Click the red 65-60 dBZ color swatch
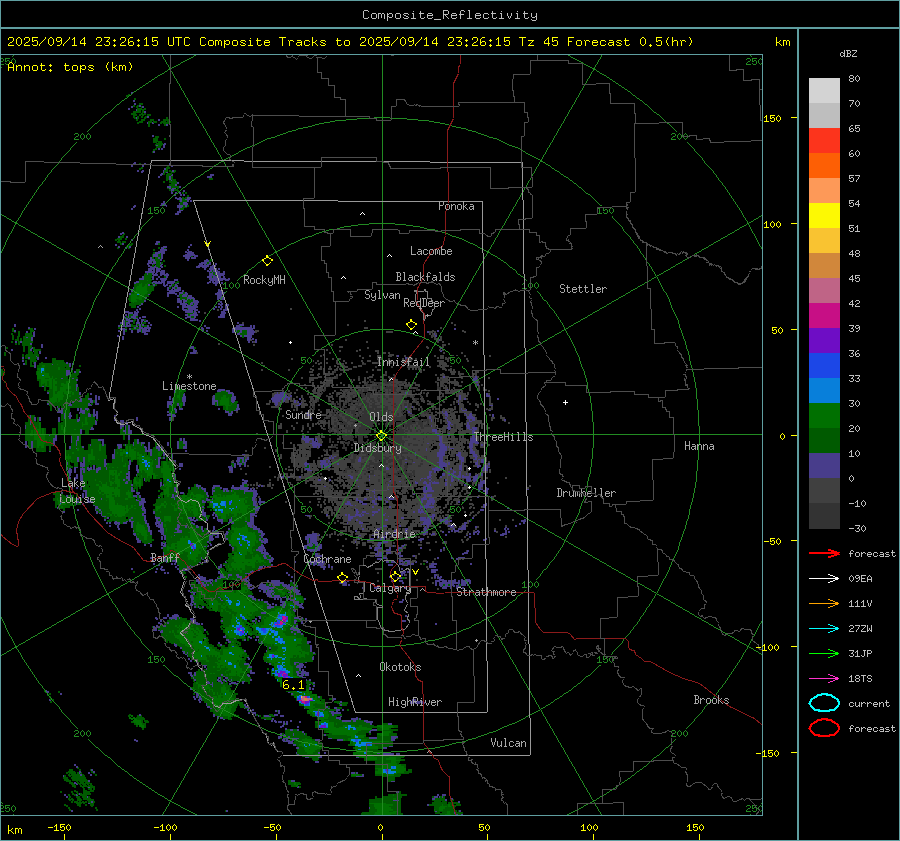 pos(824,141)
